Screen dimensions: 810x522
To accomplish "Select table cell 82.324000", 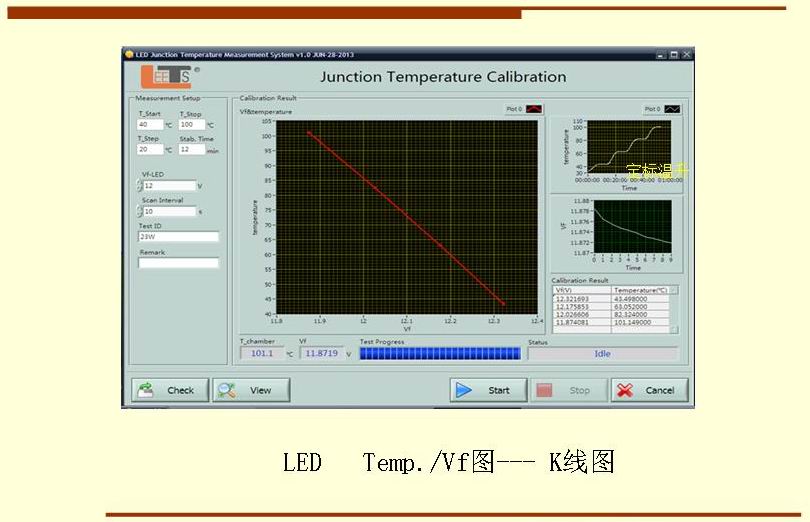I will tap(641, 314).
